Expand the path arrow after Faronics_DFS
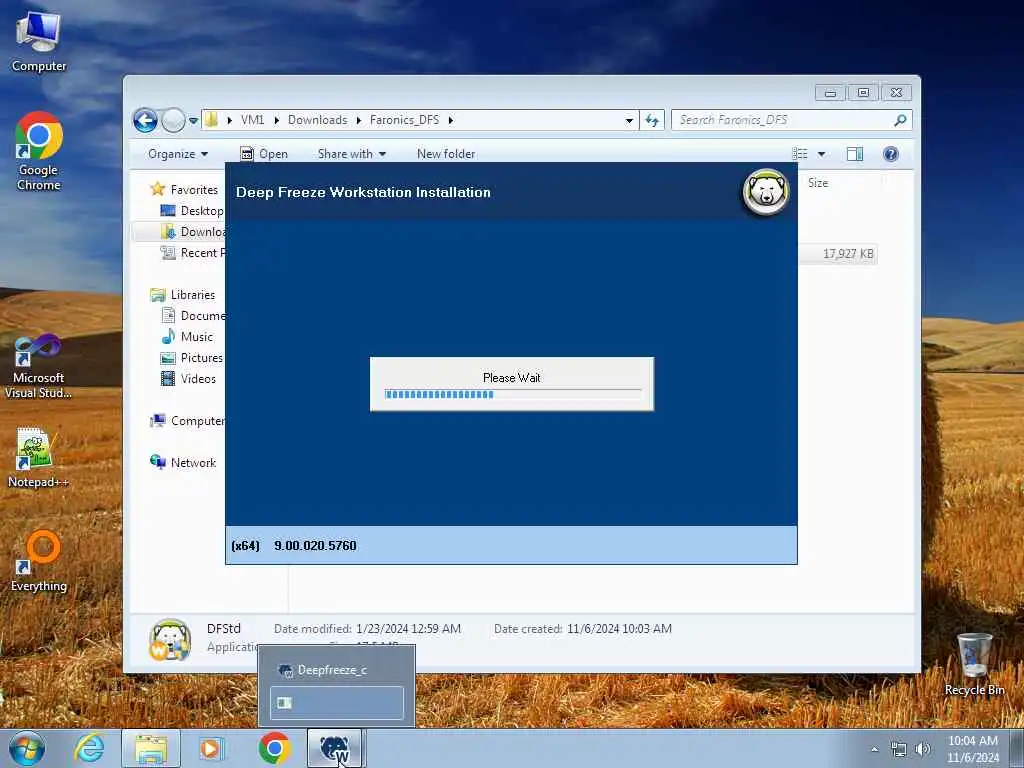Screen dimensions: 1024x768 tap(451, 120)
